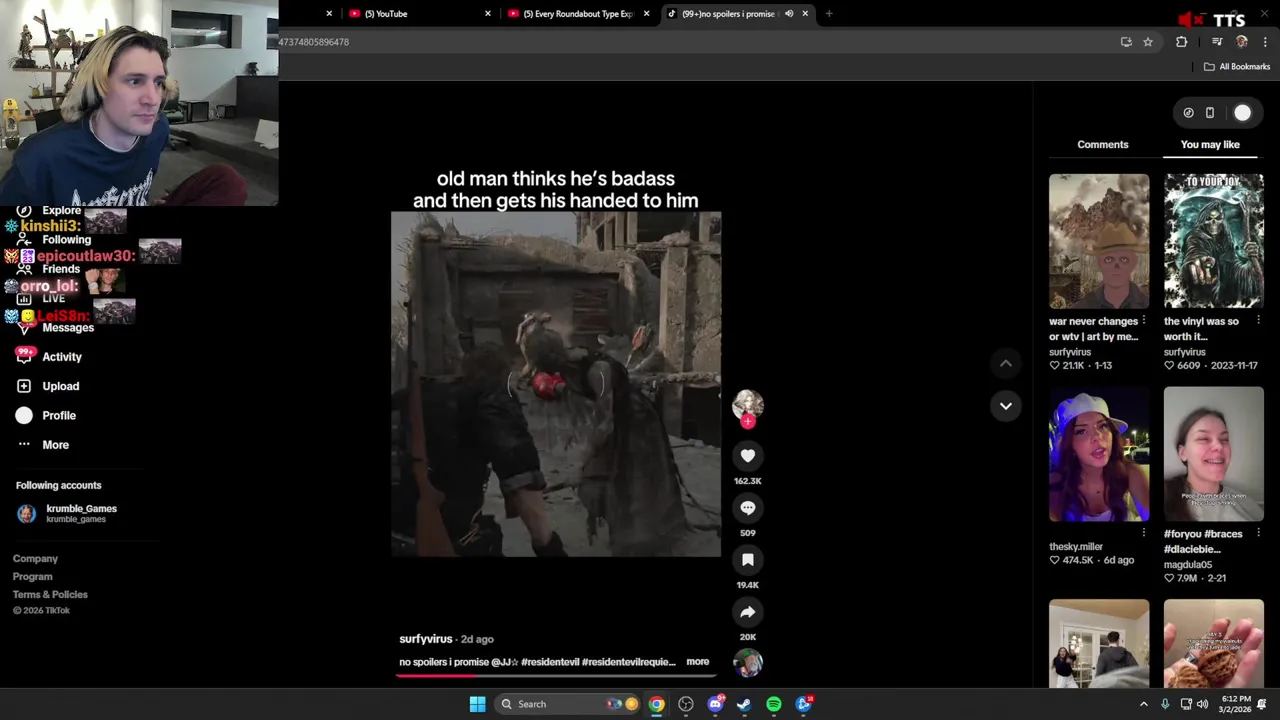Image resolution: width=1280 pixels, height=720 pixels.
Task: Select the You may like tab
Action: tap(1210, 144)
